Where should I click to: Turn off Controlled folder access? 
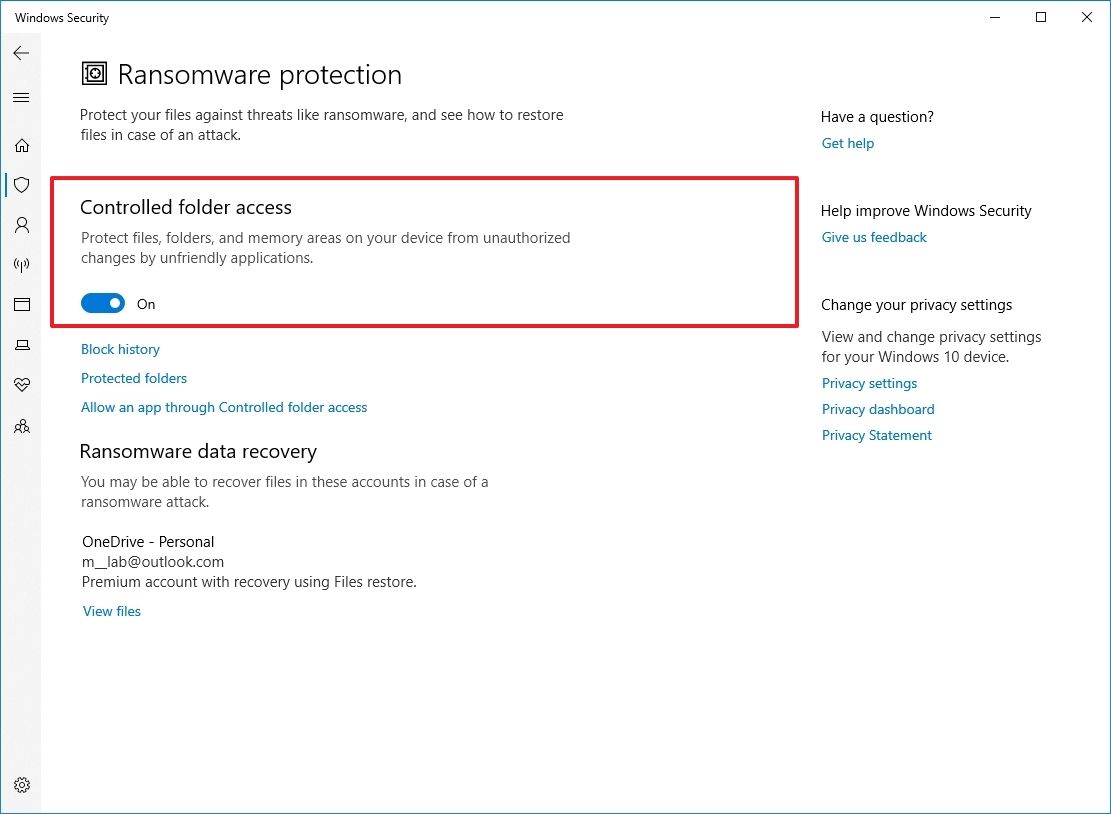(x=103, y=303)
